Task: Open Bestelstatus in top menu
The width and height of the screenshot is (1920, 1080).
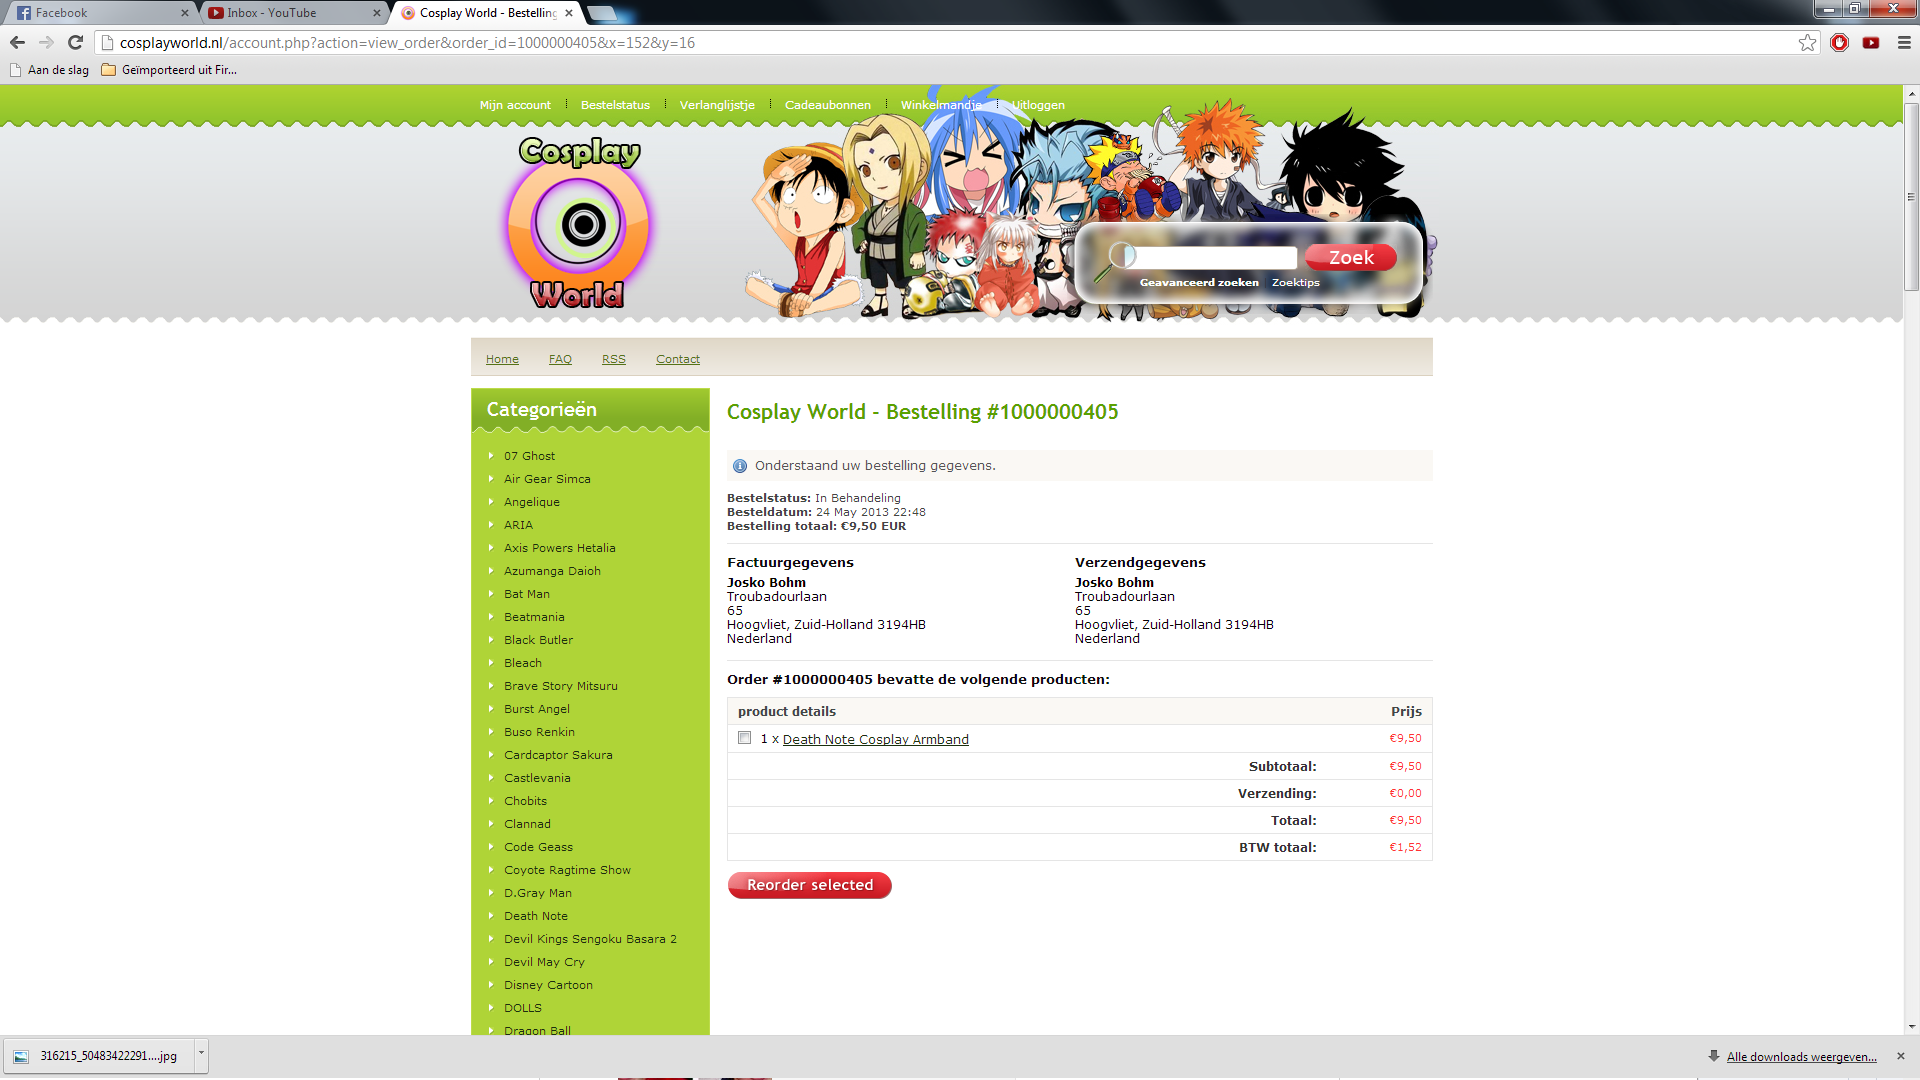Action: coord(614,105)
